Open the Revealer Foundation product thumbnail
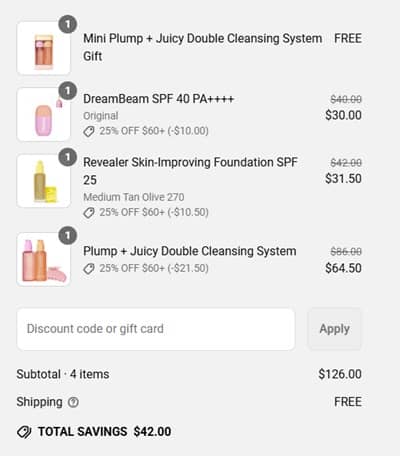Viewport: 400px width, 456px height. pos(44,181)
